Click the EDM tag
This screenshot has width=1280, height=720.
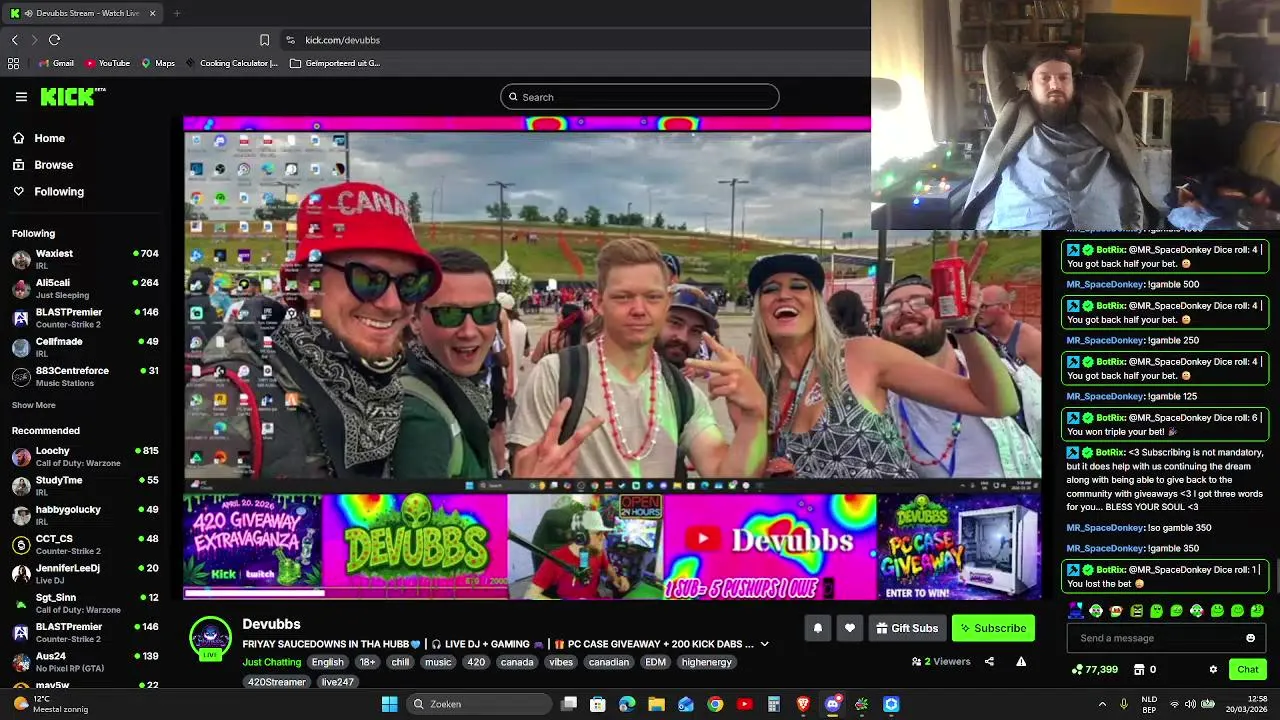655,662
